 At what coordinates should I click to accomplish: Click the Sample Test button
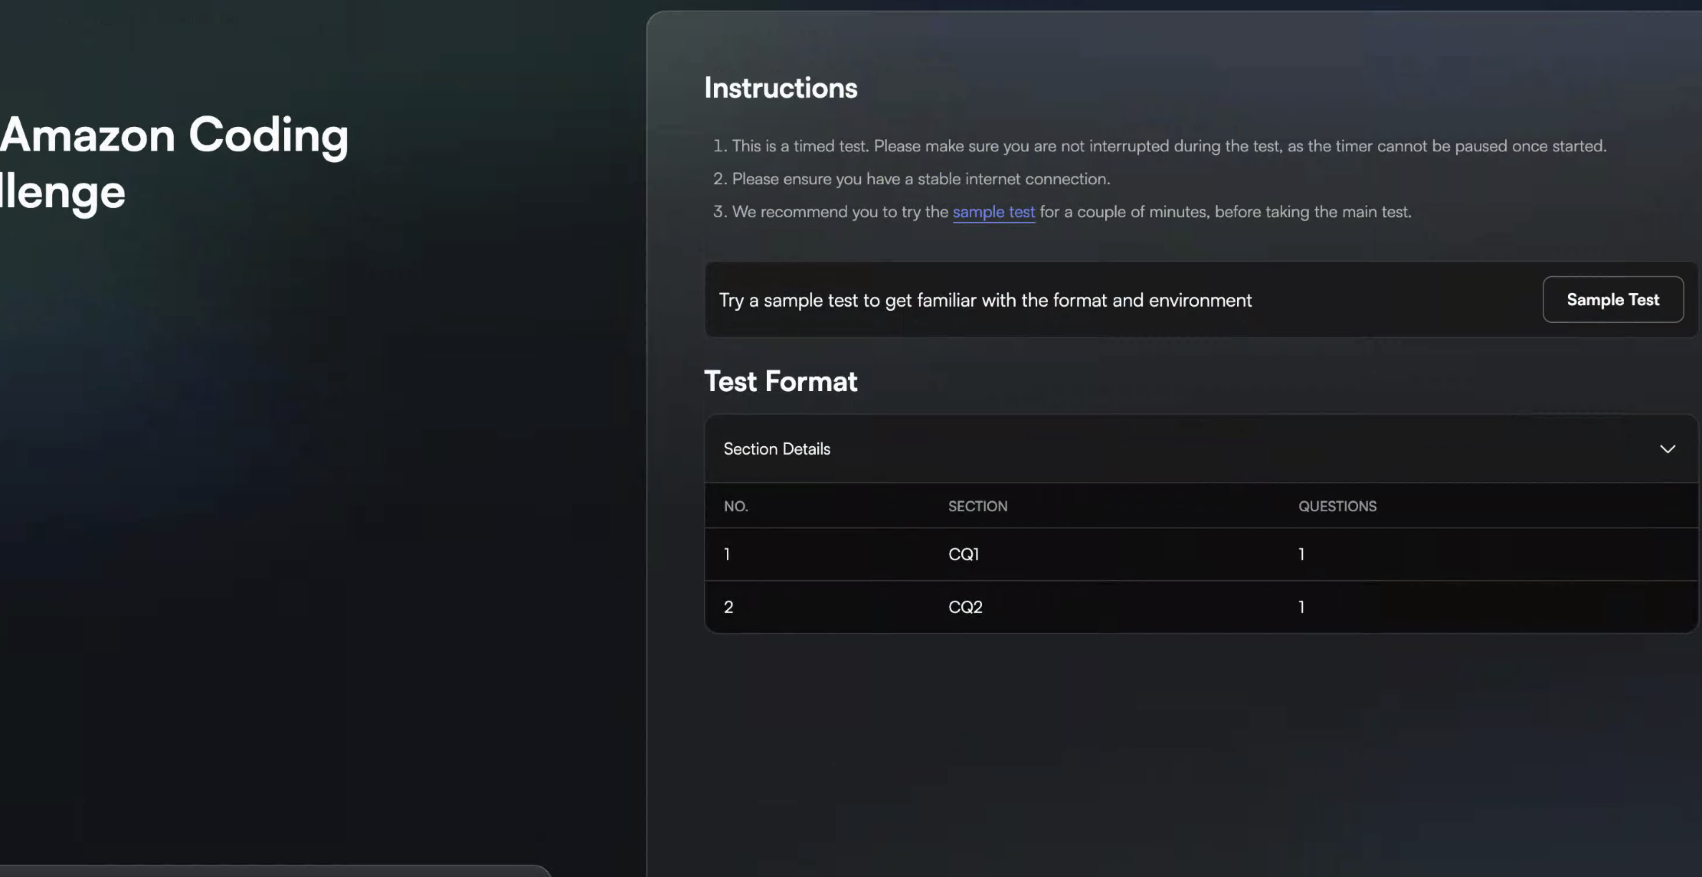pyautogui.click(x=1612, y=300)
